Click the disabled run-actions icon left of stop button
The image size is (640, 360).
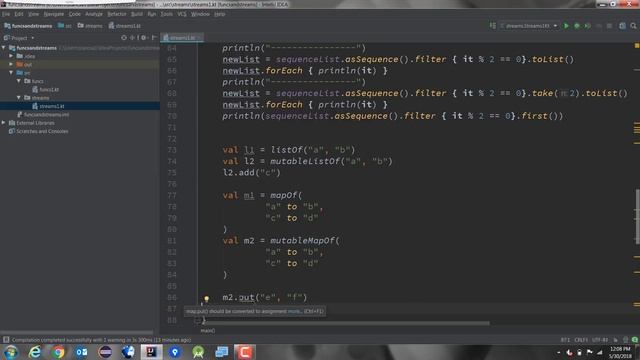[599, 26]
